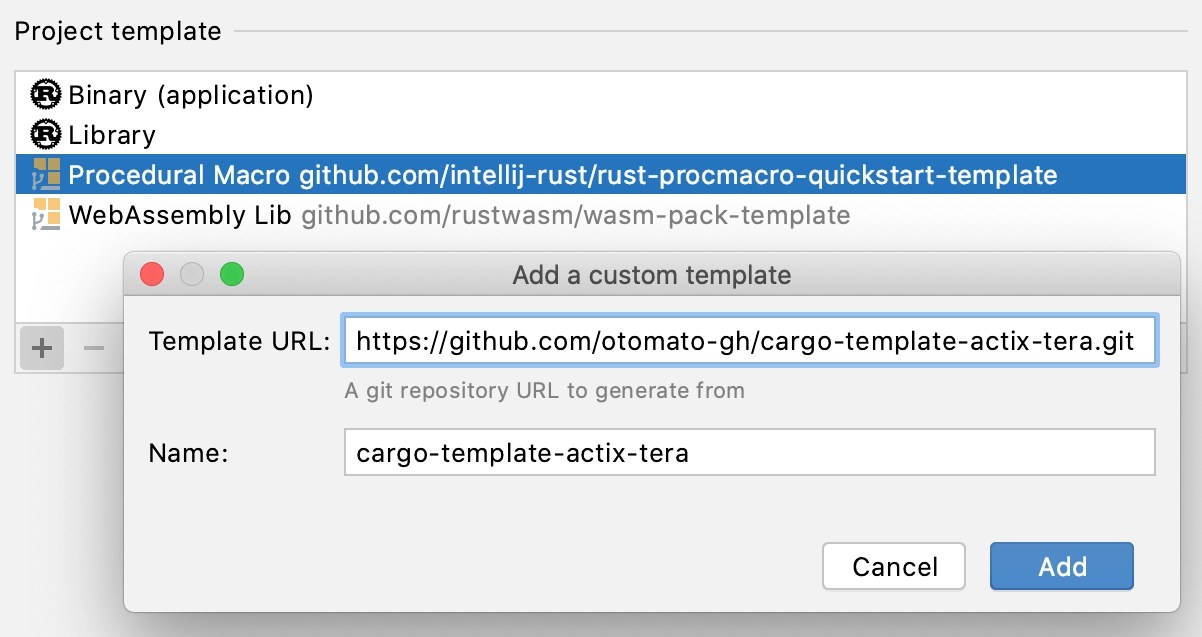Select the Procedural Macro template entry

tap(180, 175)
